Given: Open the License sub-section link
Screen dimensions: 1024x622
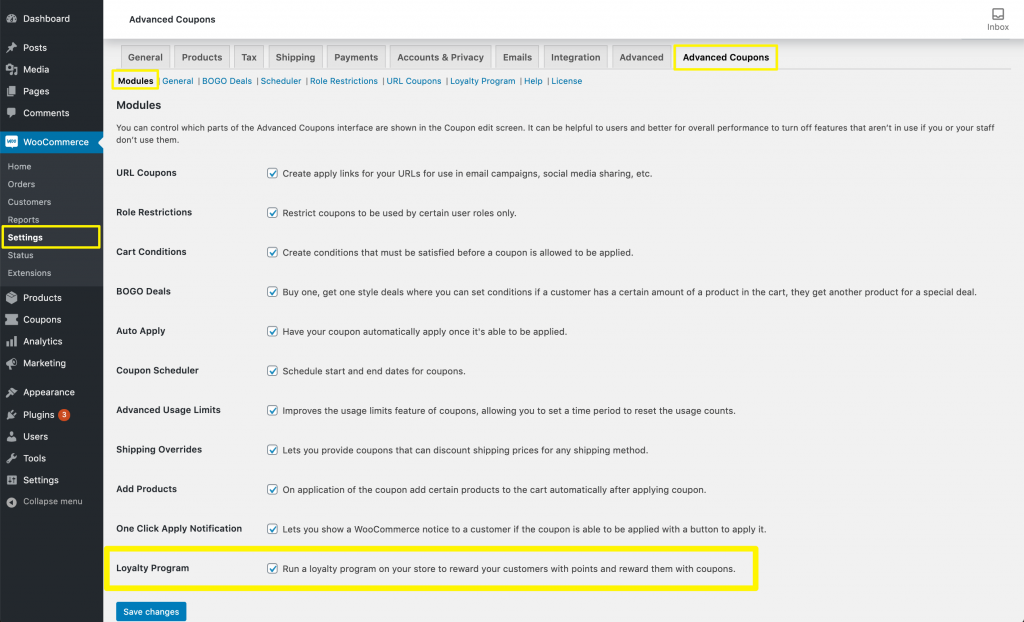Looking at the screenshot, I should [x=566, y=81].
